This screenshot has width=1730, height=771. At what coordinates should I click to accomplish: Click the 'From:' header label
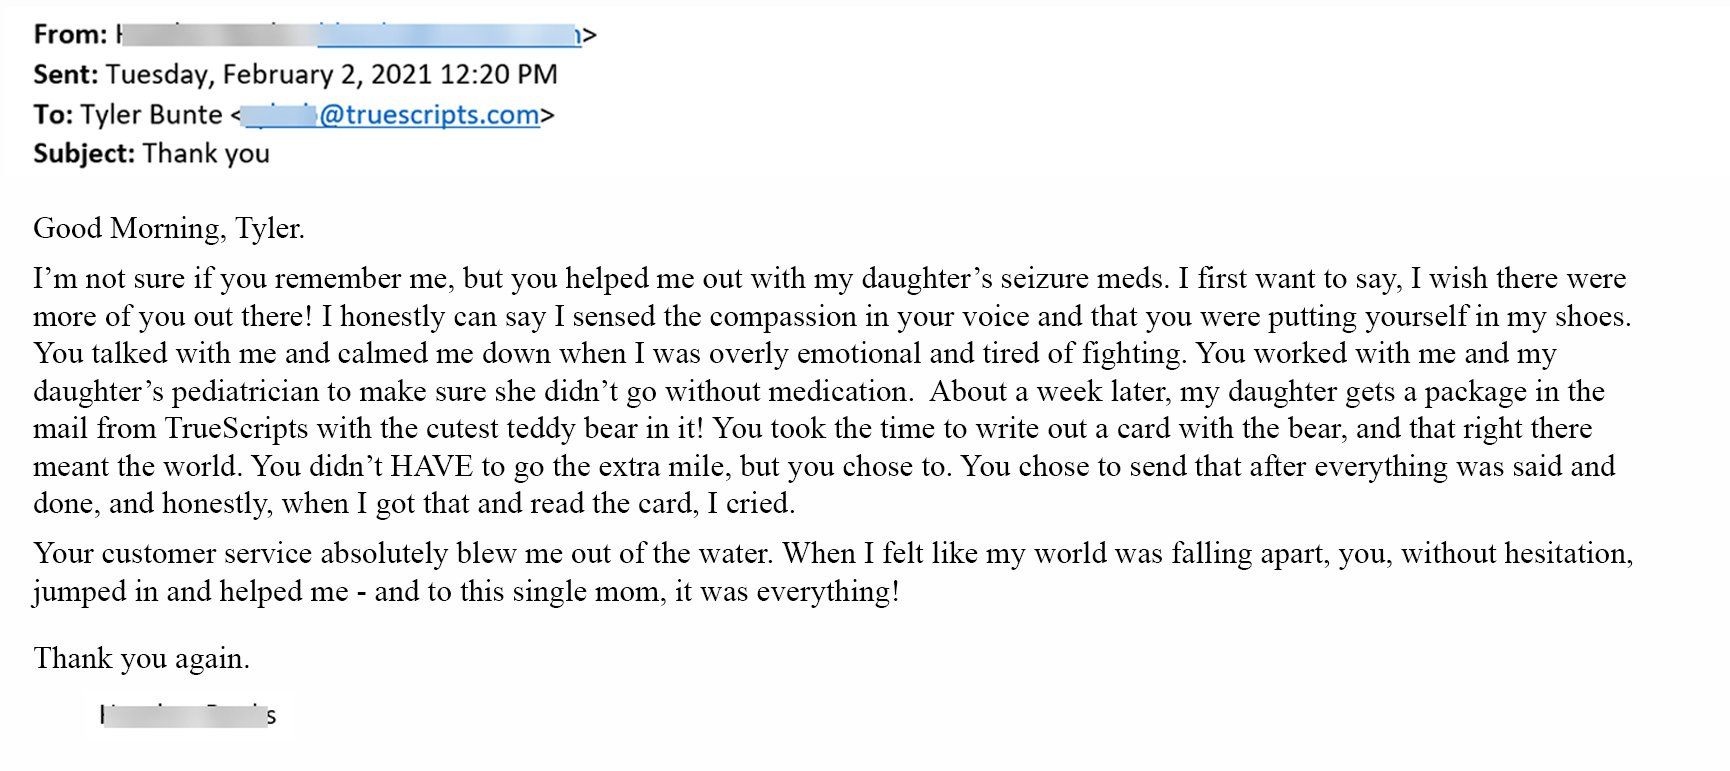pyautogui.click(x=70, y=35)
